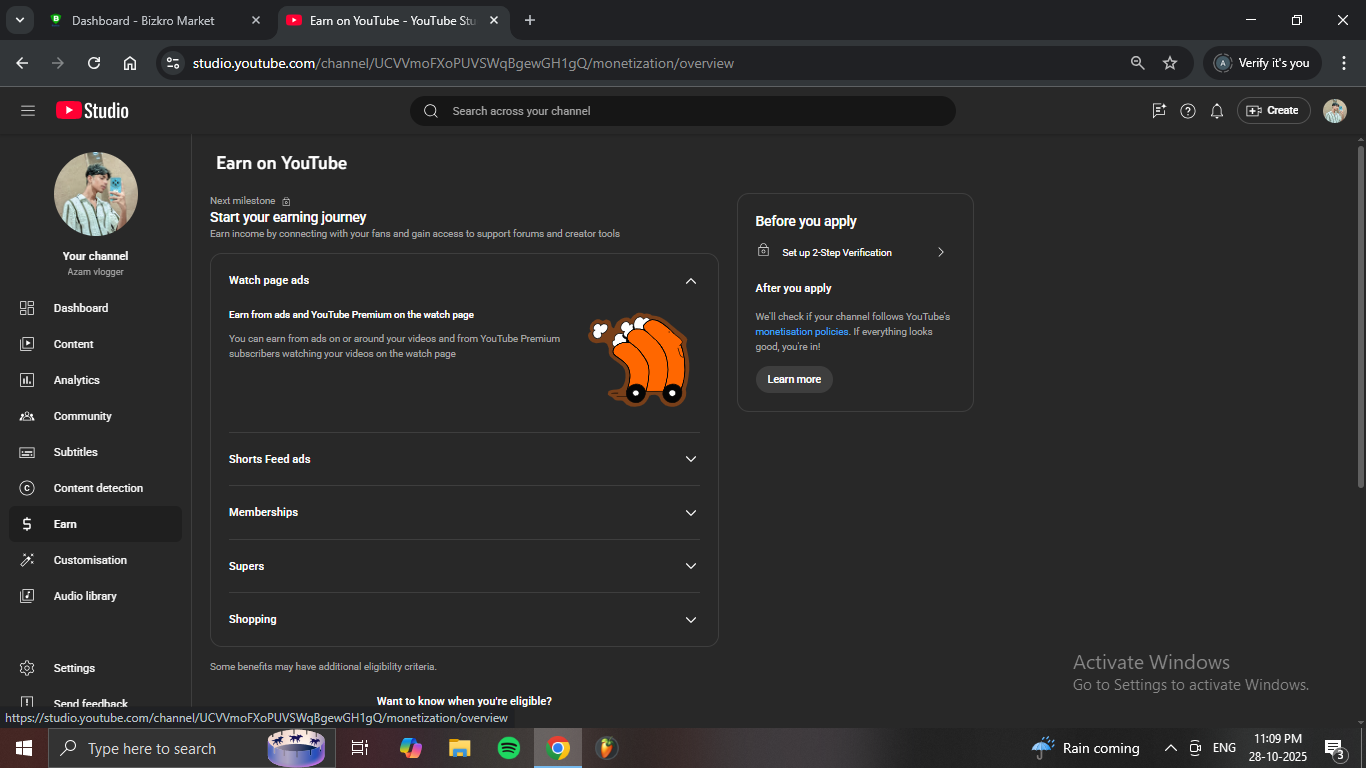1366x768 pixels.
Task: Bookmark this page with star icon
Action: pyautogui.click(x=1169, y=63)
